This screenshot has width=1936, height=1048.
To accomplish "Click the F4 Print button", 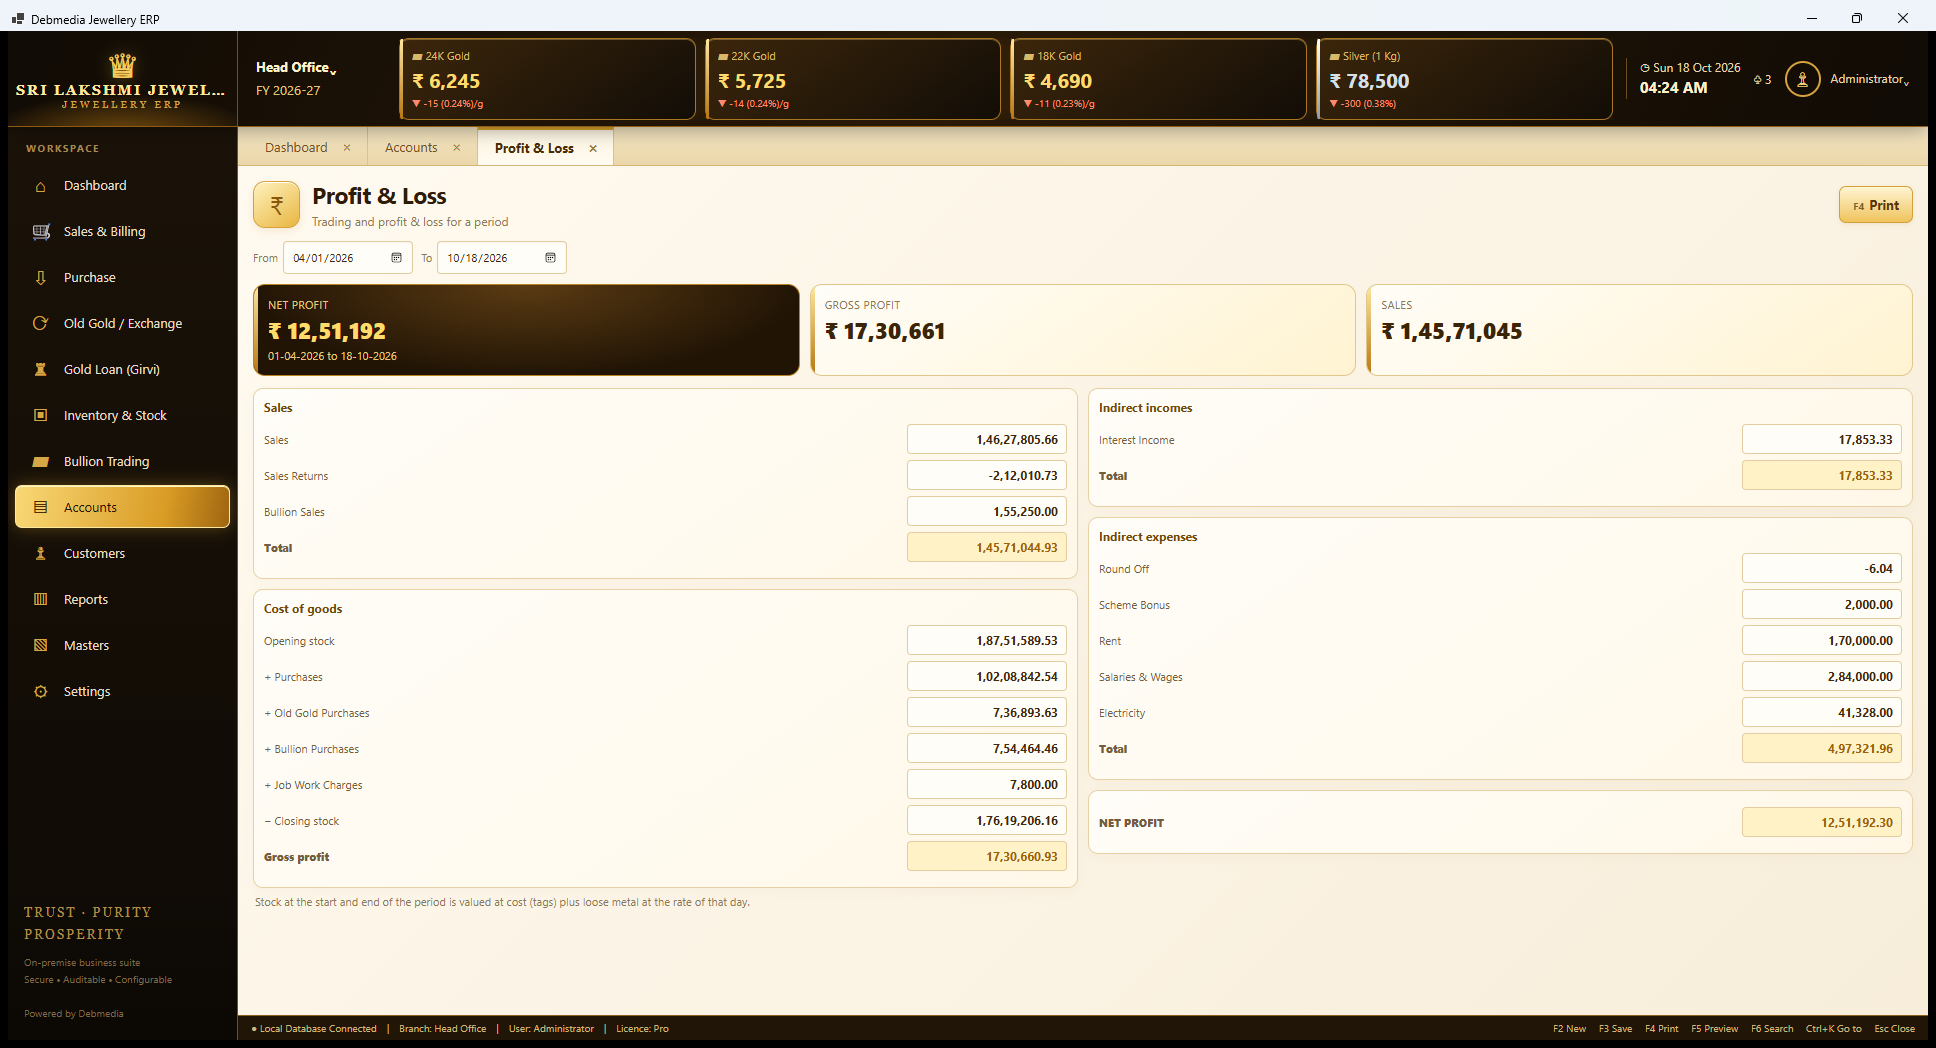I will pos(1875,205).
